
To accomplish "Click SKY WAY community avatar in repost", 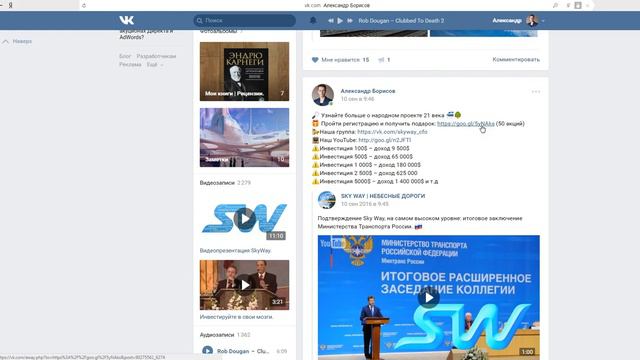I will click(x=327, y=200).
